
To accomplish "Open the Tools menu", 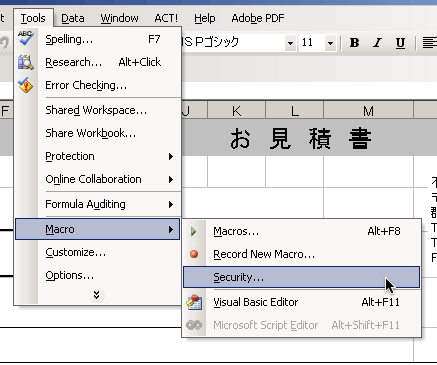I will [x=33, y=18].
